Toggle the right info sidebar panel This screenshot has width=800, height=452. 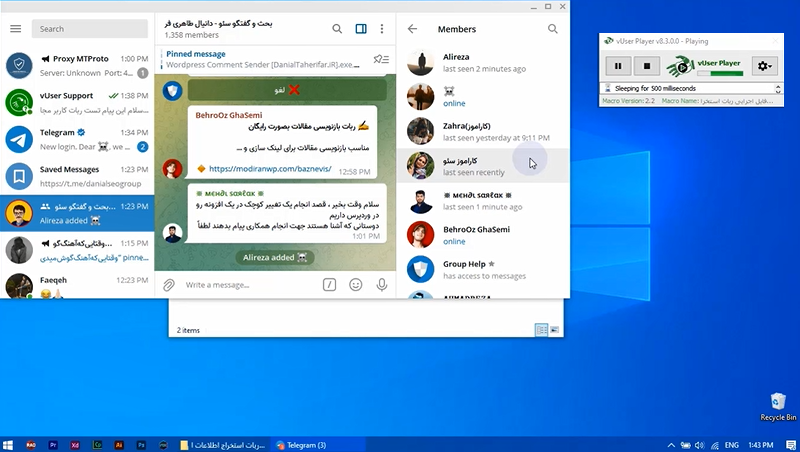pyautogui.click(x=361, y=29)
